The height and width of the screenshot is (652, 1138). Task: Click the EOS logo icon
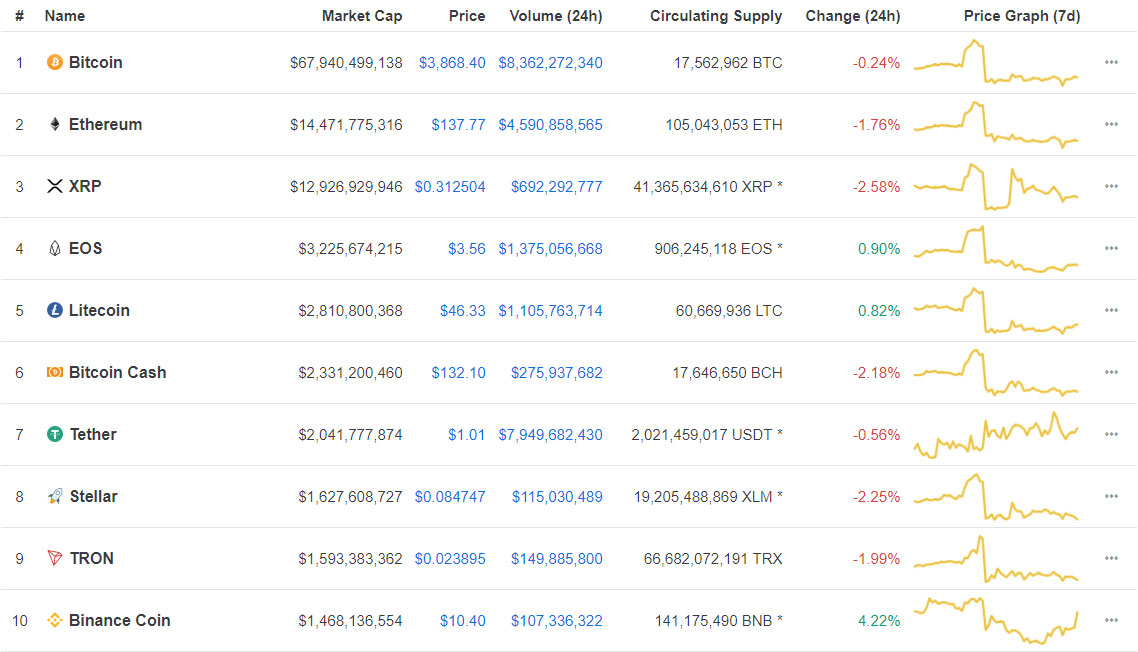tap(54, 248)
